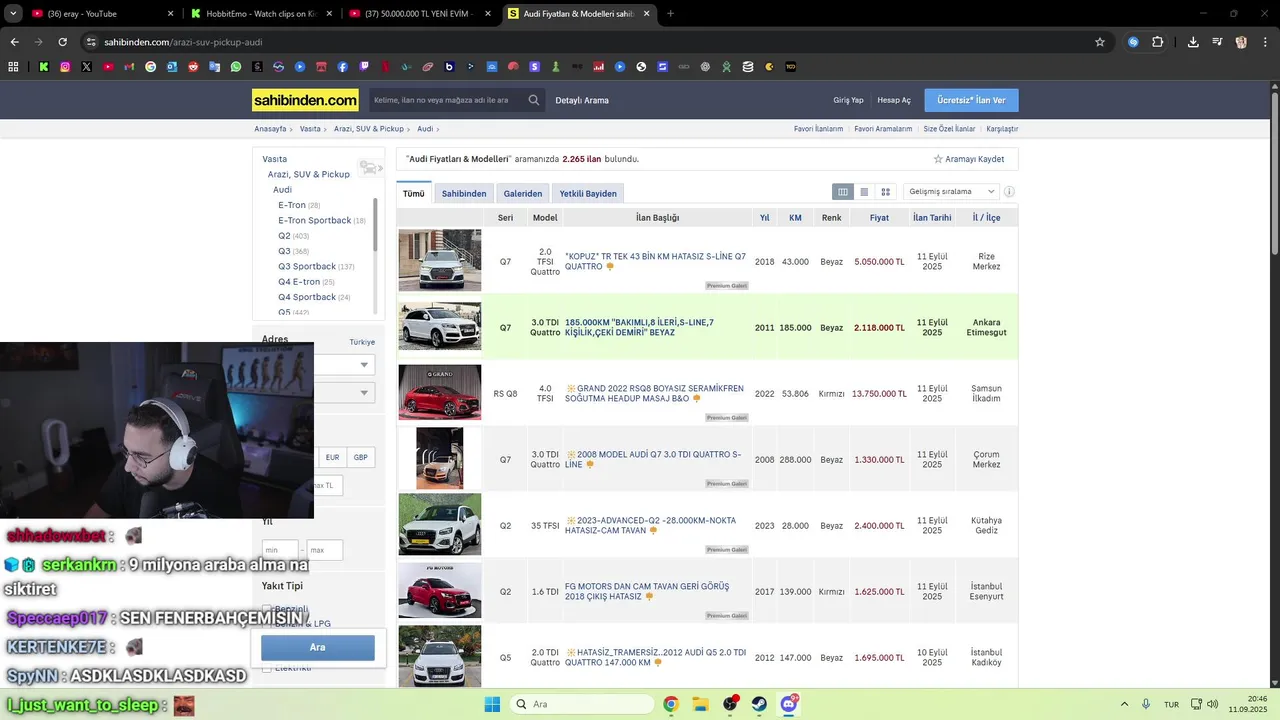This screenshot has height=720, width=1280.
Task: Open the Twitch bookmark icon
Action: click(x=364, y=67)
